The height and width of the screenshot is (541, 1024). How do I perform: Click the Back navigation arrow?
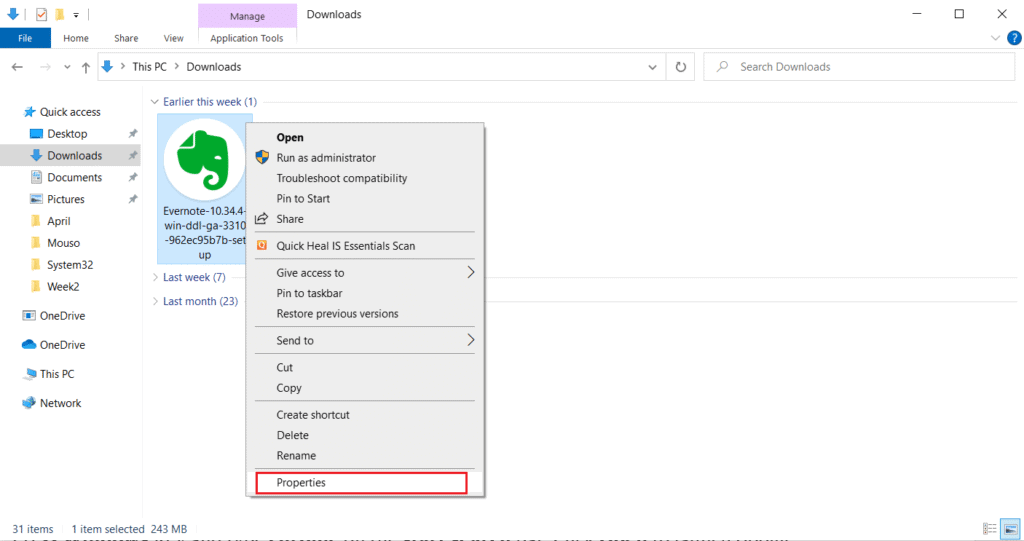click(x=17, y=67)
